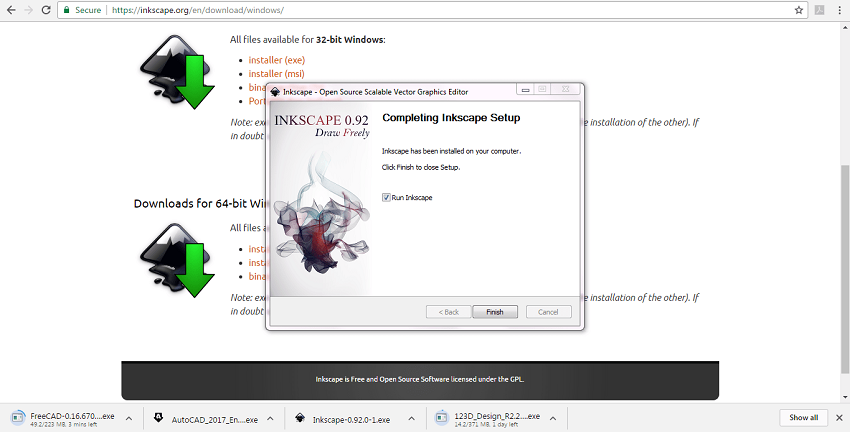Close the downloads bar with the X
850x432 pixels.
(x=839, y=417)
